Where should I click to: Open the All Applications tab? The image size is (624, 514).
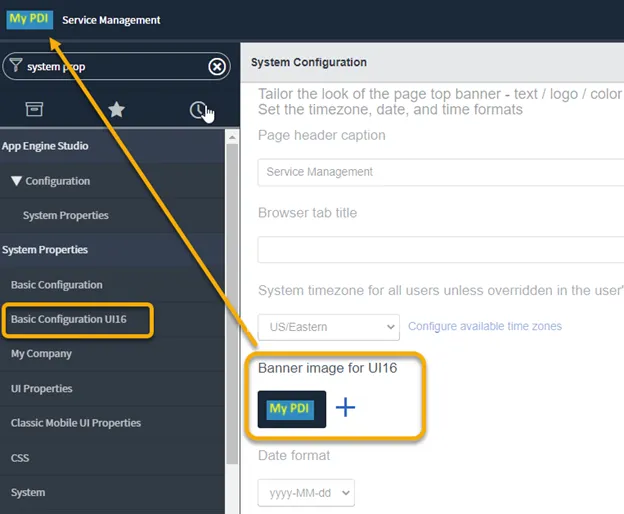34,109
